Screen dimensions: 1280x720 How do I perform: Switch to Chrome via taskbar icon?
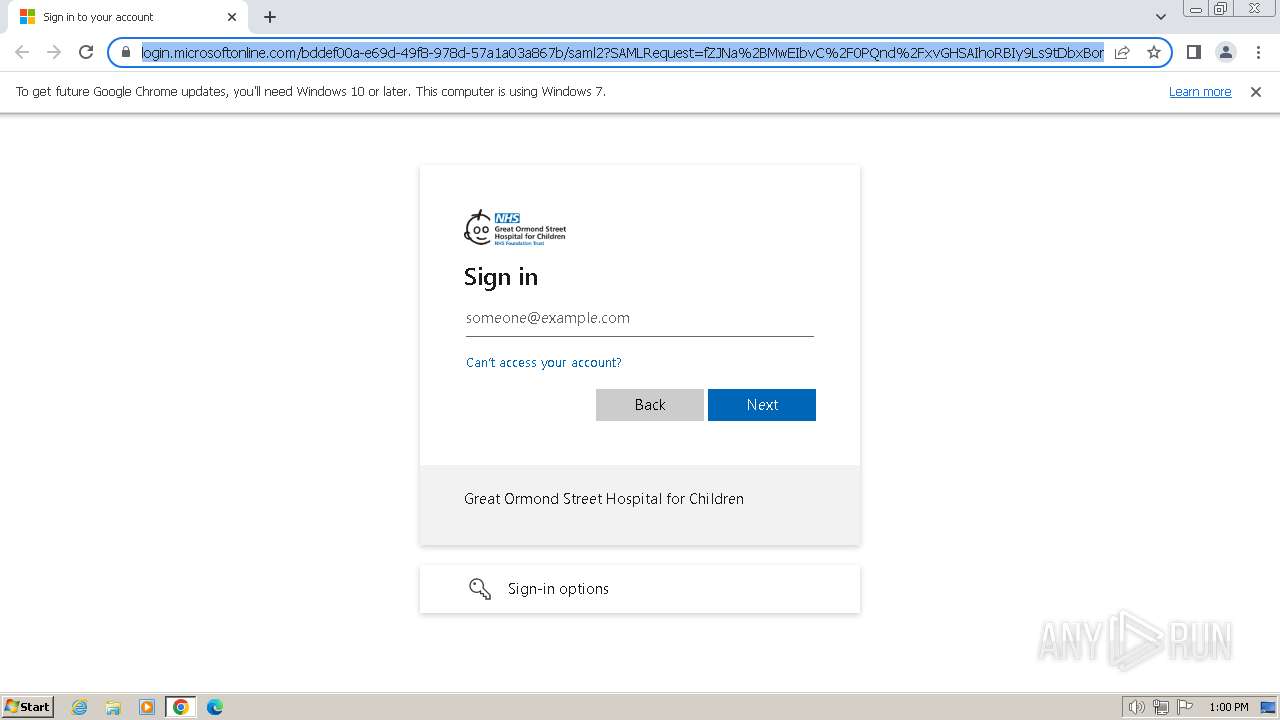181,707
